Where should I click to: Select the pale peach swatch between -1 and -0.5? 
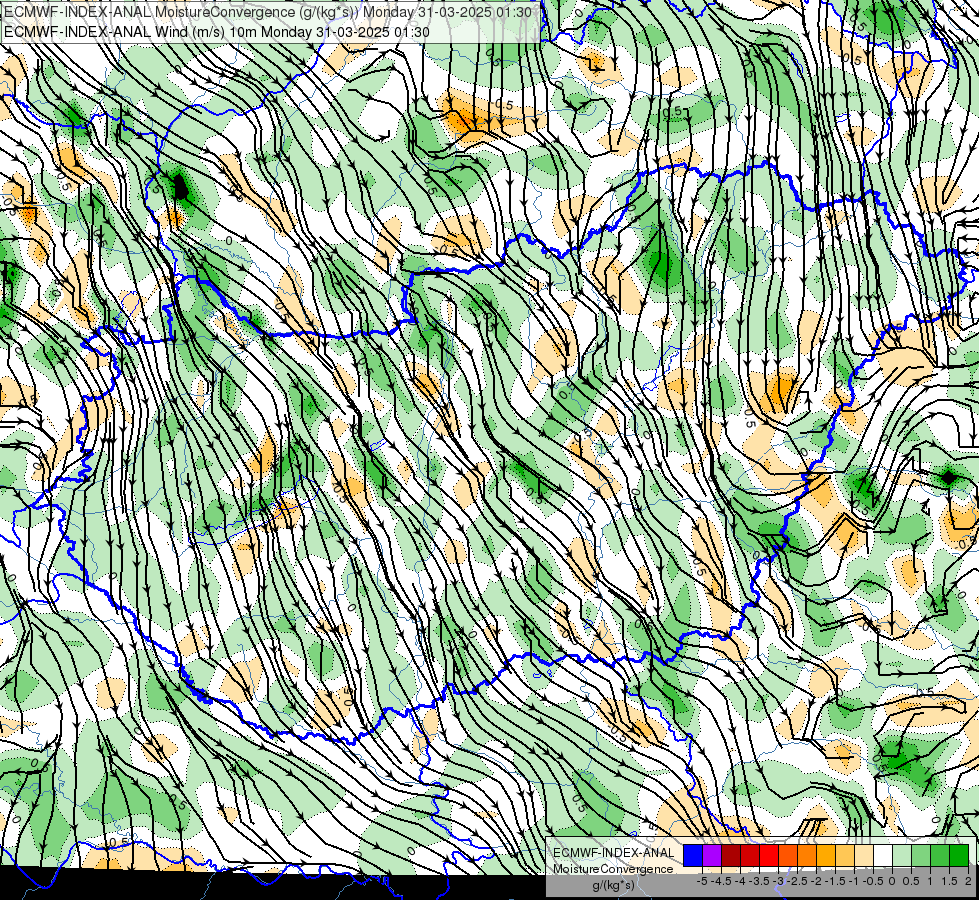pyautogui.click(x=864, y=855)
